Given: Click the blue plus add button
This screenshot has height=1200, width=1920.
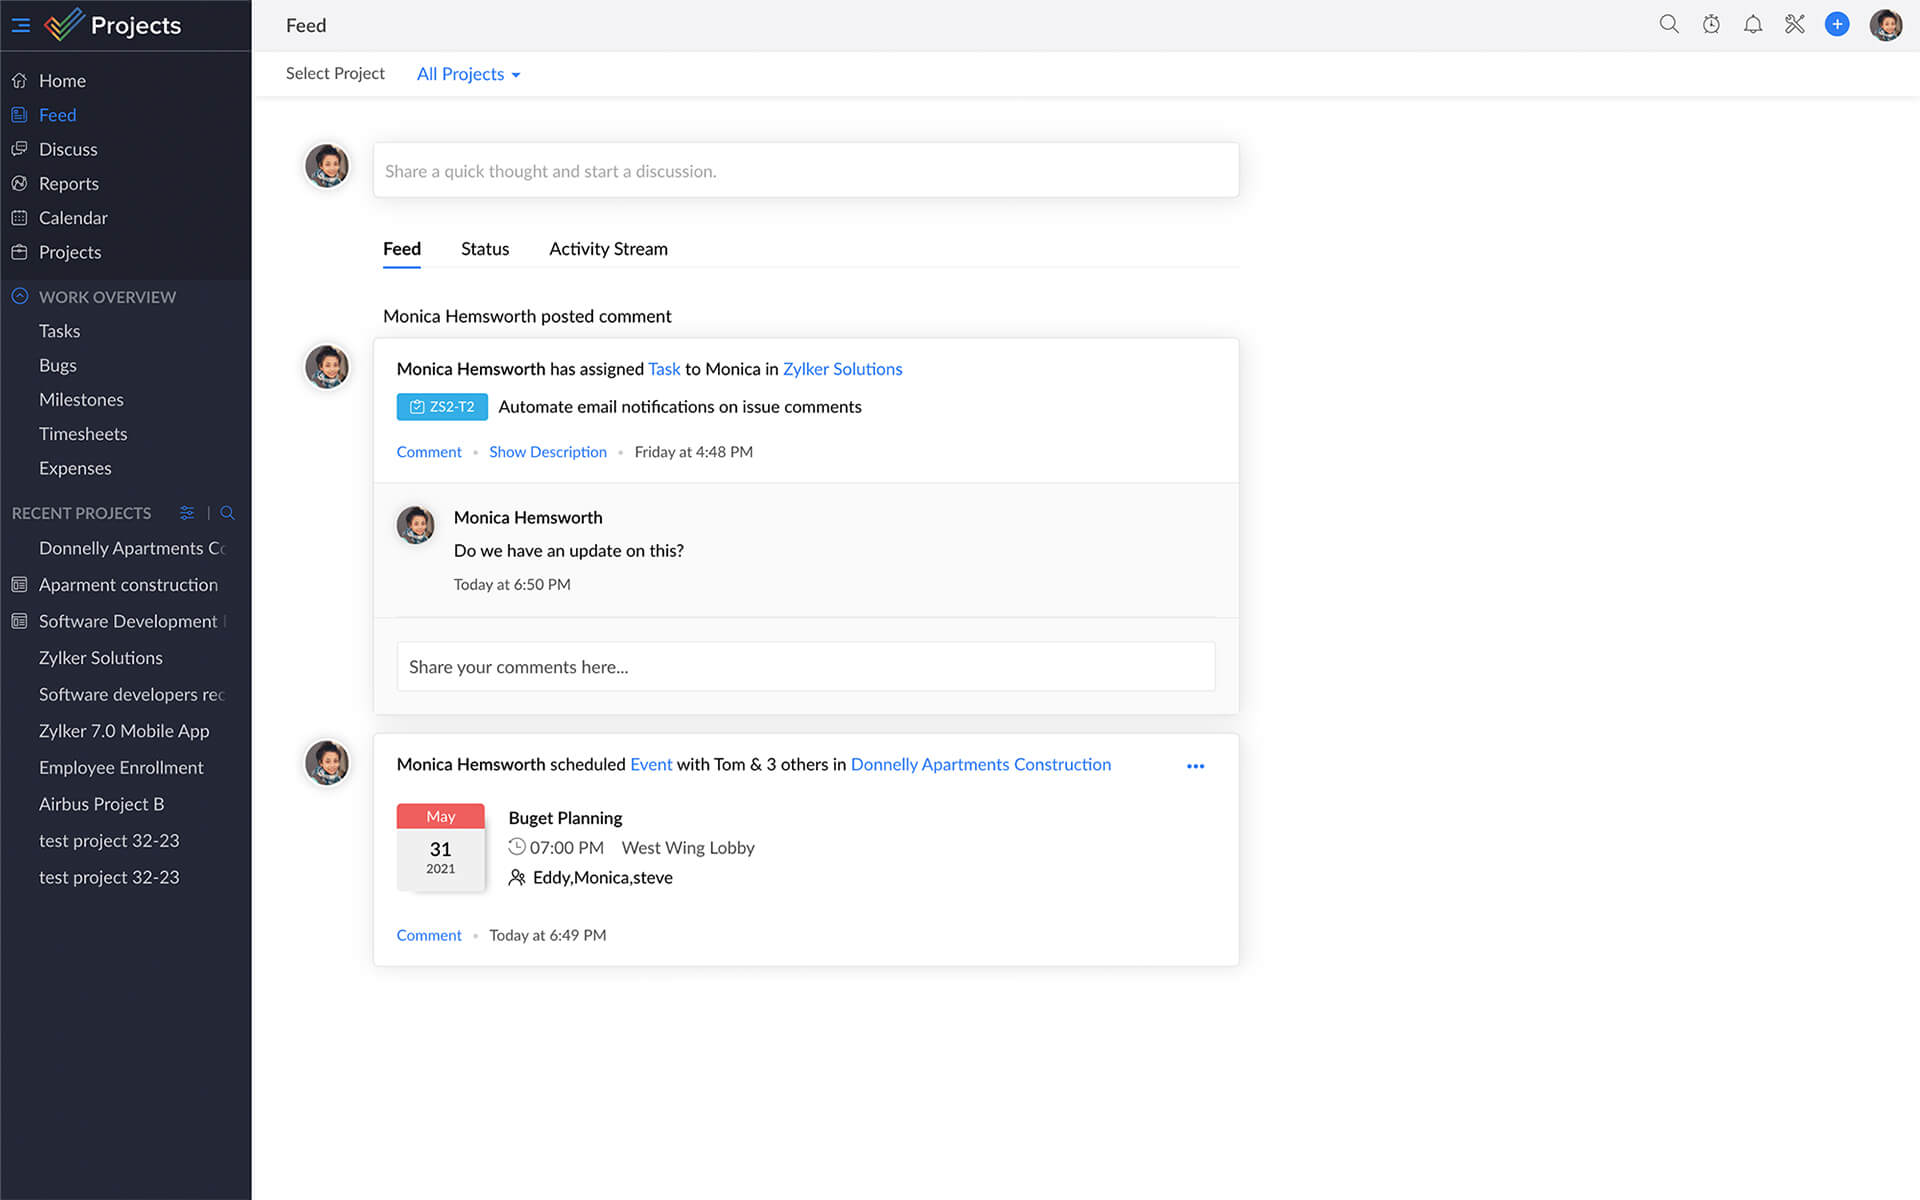Looking at the screenshot, I should pyautogui.click(x=1837, y=24).
